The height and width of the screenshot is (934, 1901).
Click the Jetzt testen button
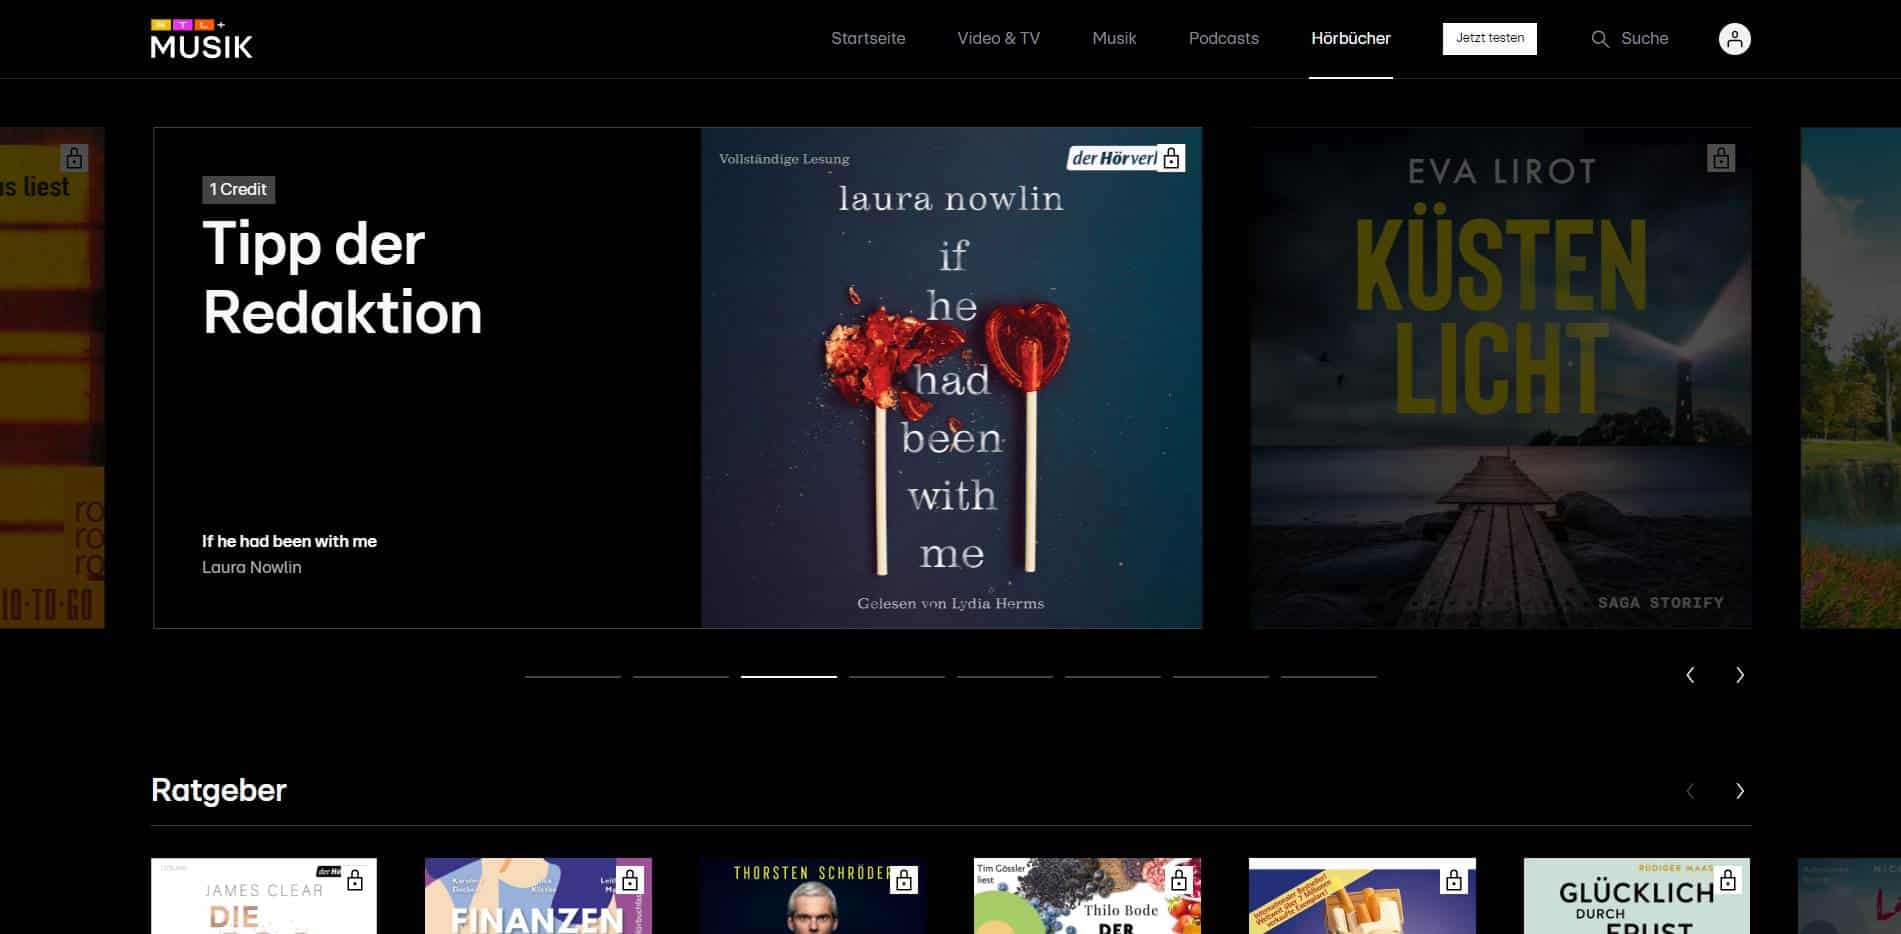point(1489,38)
